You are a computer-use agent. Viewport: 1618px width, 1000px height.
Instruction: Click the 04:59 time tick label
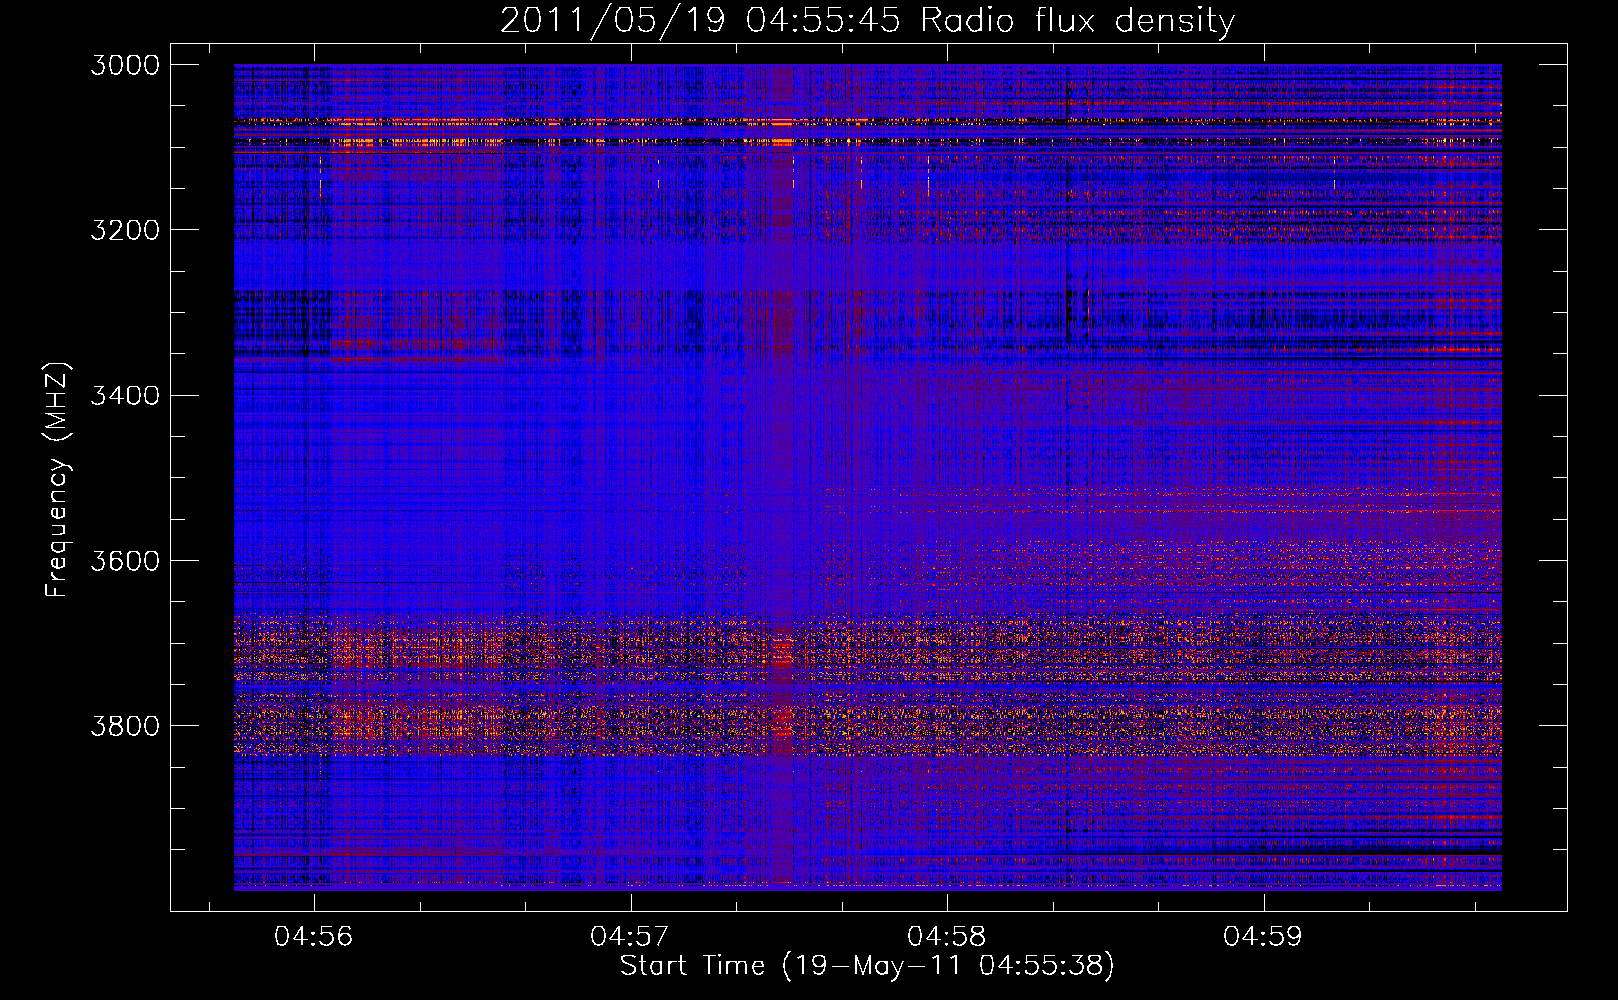[1263, 936]
